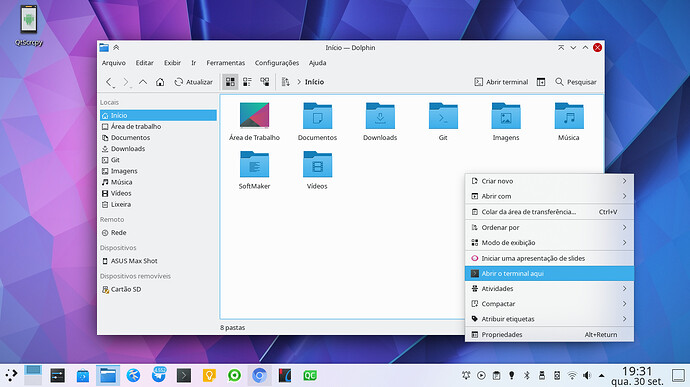690x387 pixels.
Task: Select the Imagens folder icon
Action: pyautogui.click(x=506, y=115)
